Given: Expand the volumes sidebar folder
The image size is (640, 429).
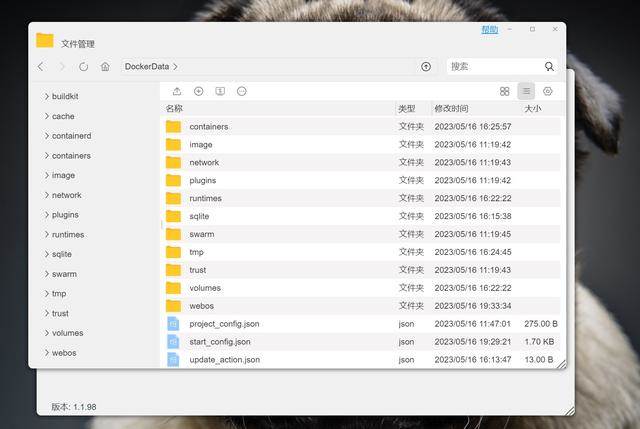Looking at the screenshot, I should pos(47,333).
